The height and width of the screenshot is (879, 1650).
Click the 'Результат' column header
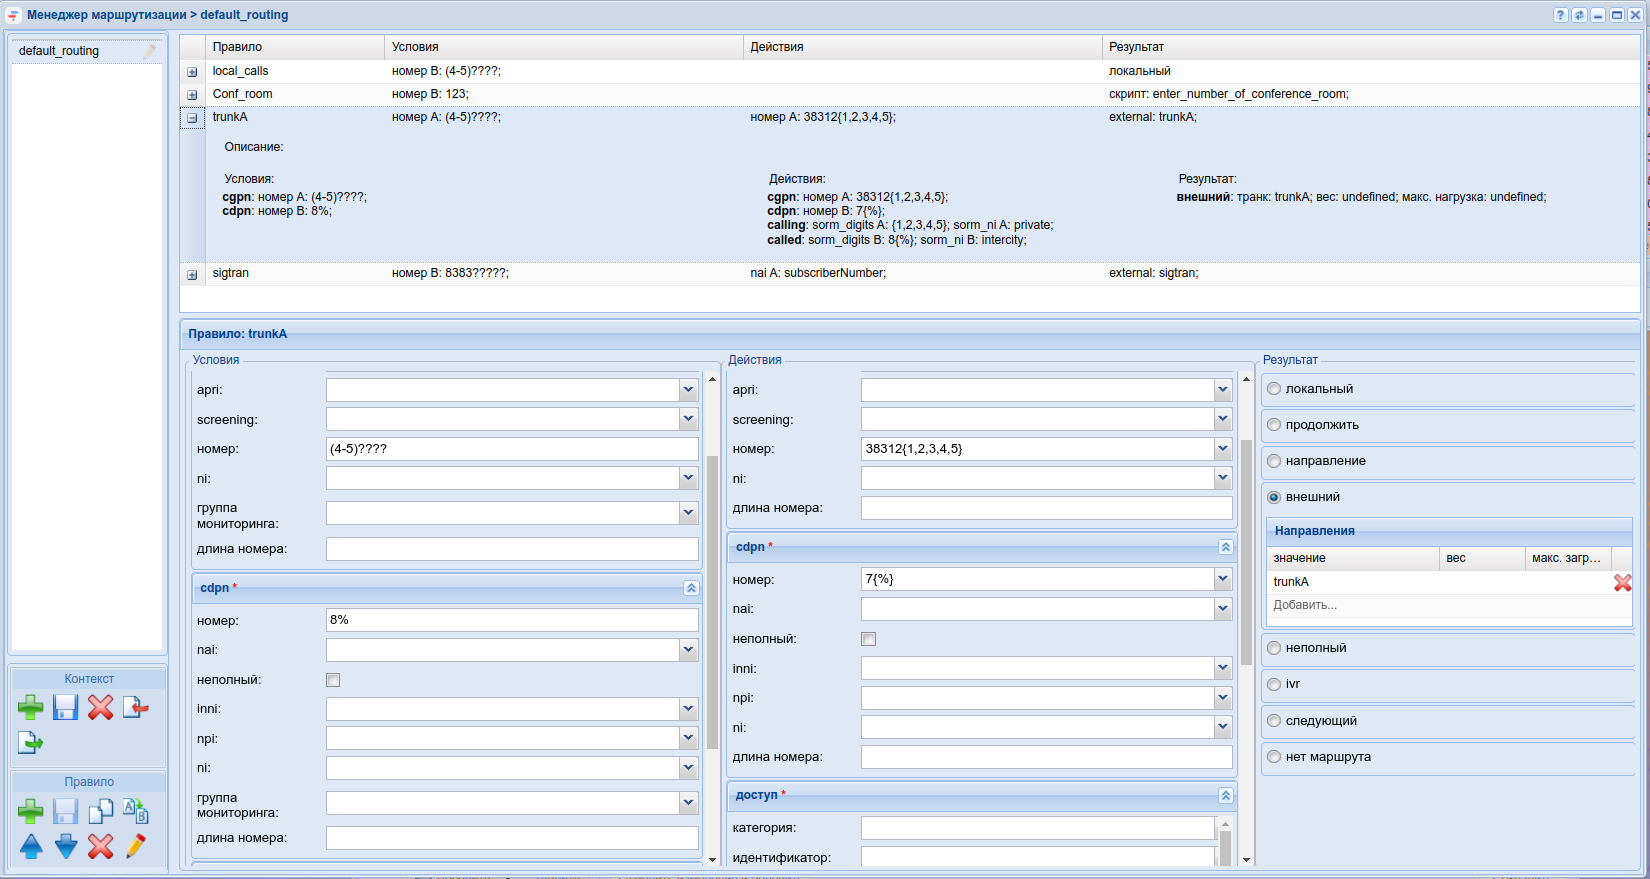(x=1136, y=47)
